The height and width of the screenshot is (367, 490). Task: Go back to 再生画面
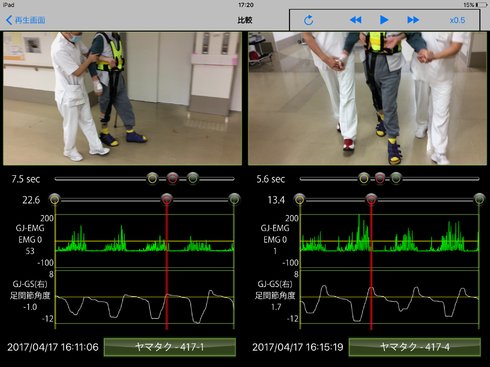(26, 20)
